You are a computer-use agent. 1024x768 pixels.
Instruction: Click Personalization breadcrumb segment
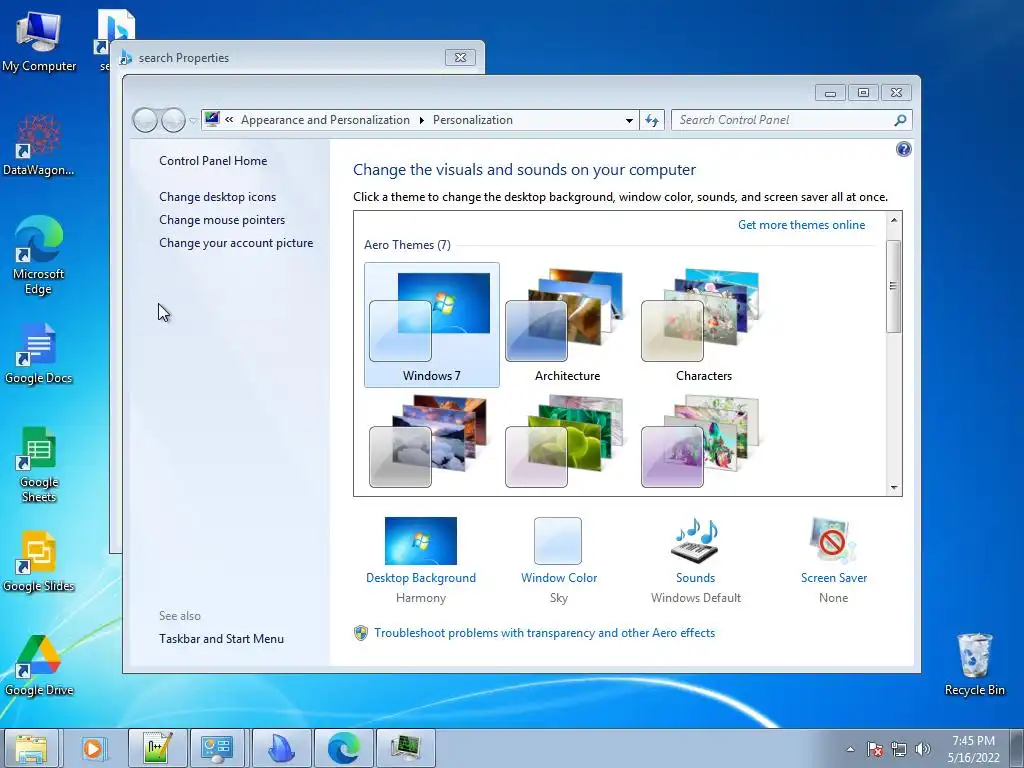pos(473,120)
